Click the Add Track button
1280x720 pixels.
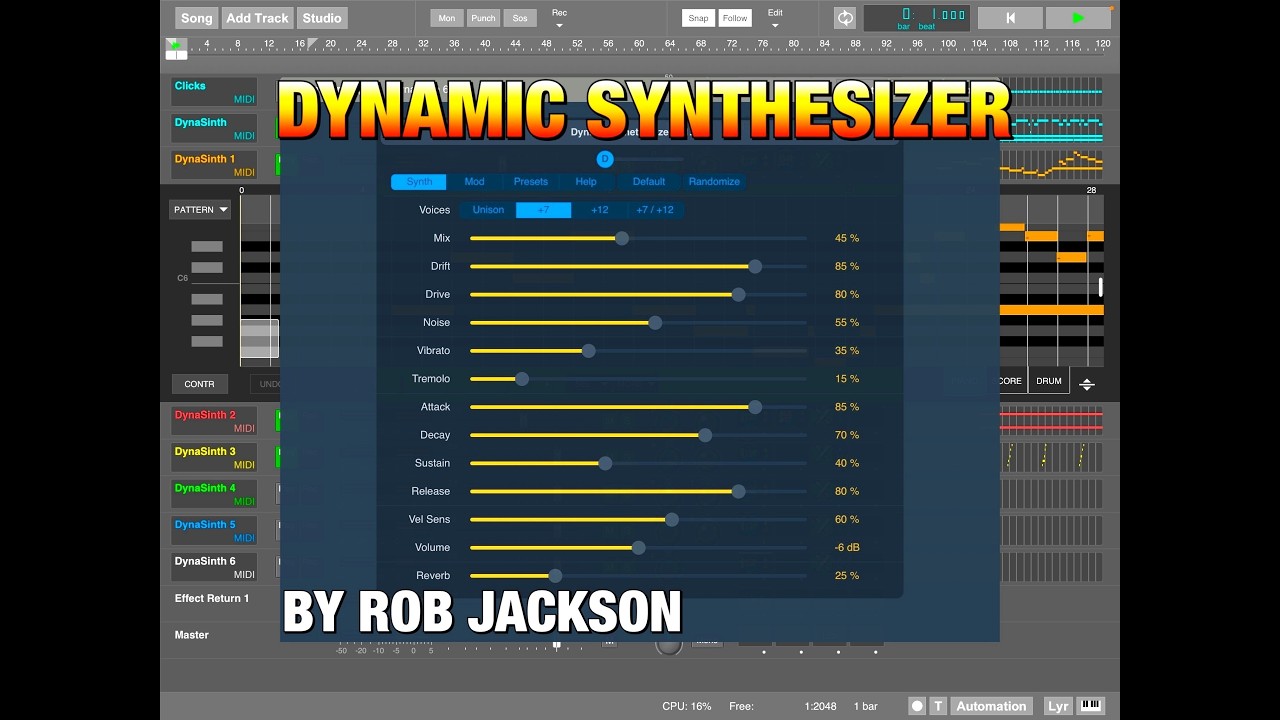click(x=257, y=18)
